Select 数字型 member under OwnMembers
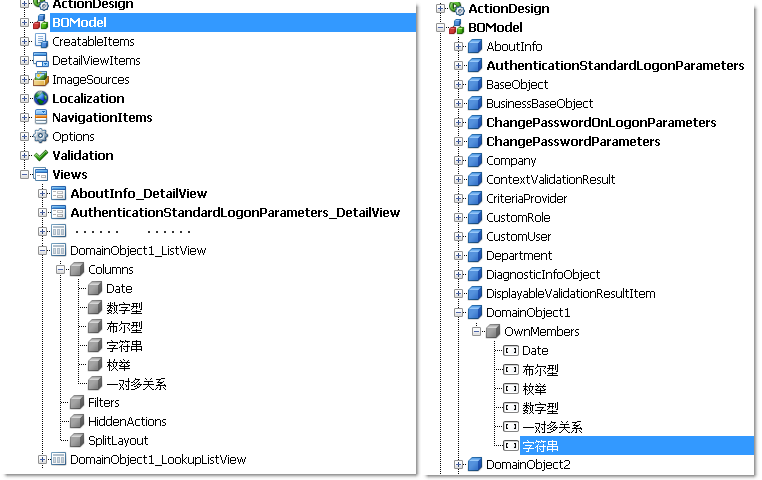762x480 pixels. pyautogui.click(x=540, y=408)
